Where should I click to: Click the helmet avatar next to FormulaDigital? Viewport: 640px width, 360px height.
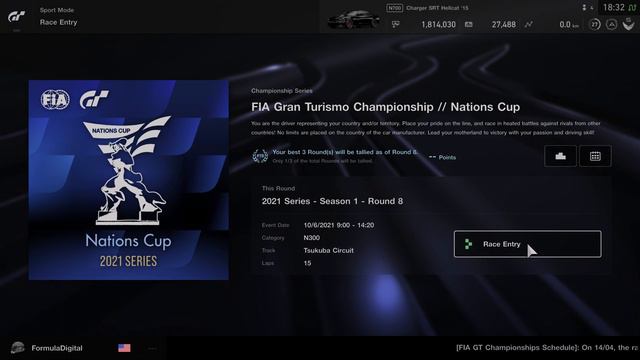click(18, 348)
